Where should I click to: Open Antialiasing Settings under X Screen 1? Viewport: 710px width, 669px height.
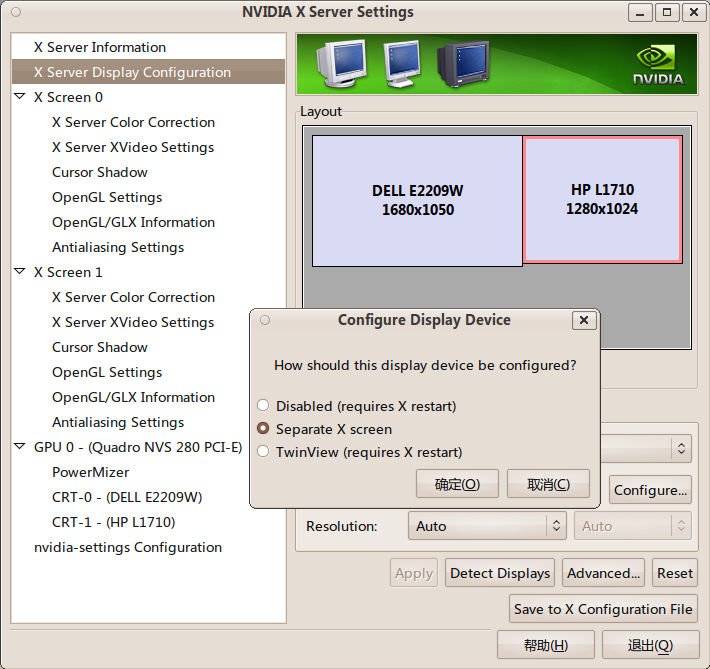coord(118,422)
